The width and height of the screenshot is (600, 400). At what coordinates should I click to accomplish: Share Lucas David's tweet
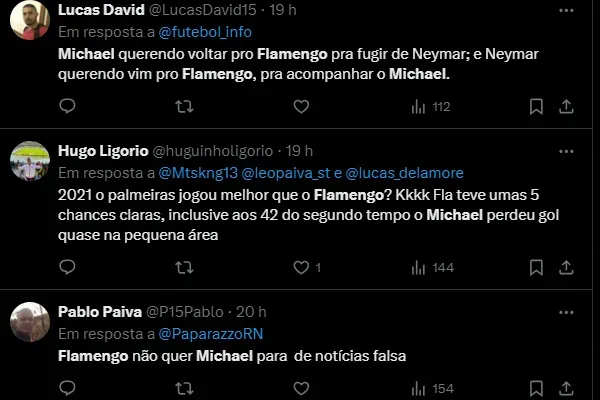(x=566, y=106)
